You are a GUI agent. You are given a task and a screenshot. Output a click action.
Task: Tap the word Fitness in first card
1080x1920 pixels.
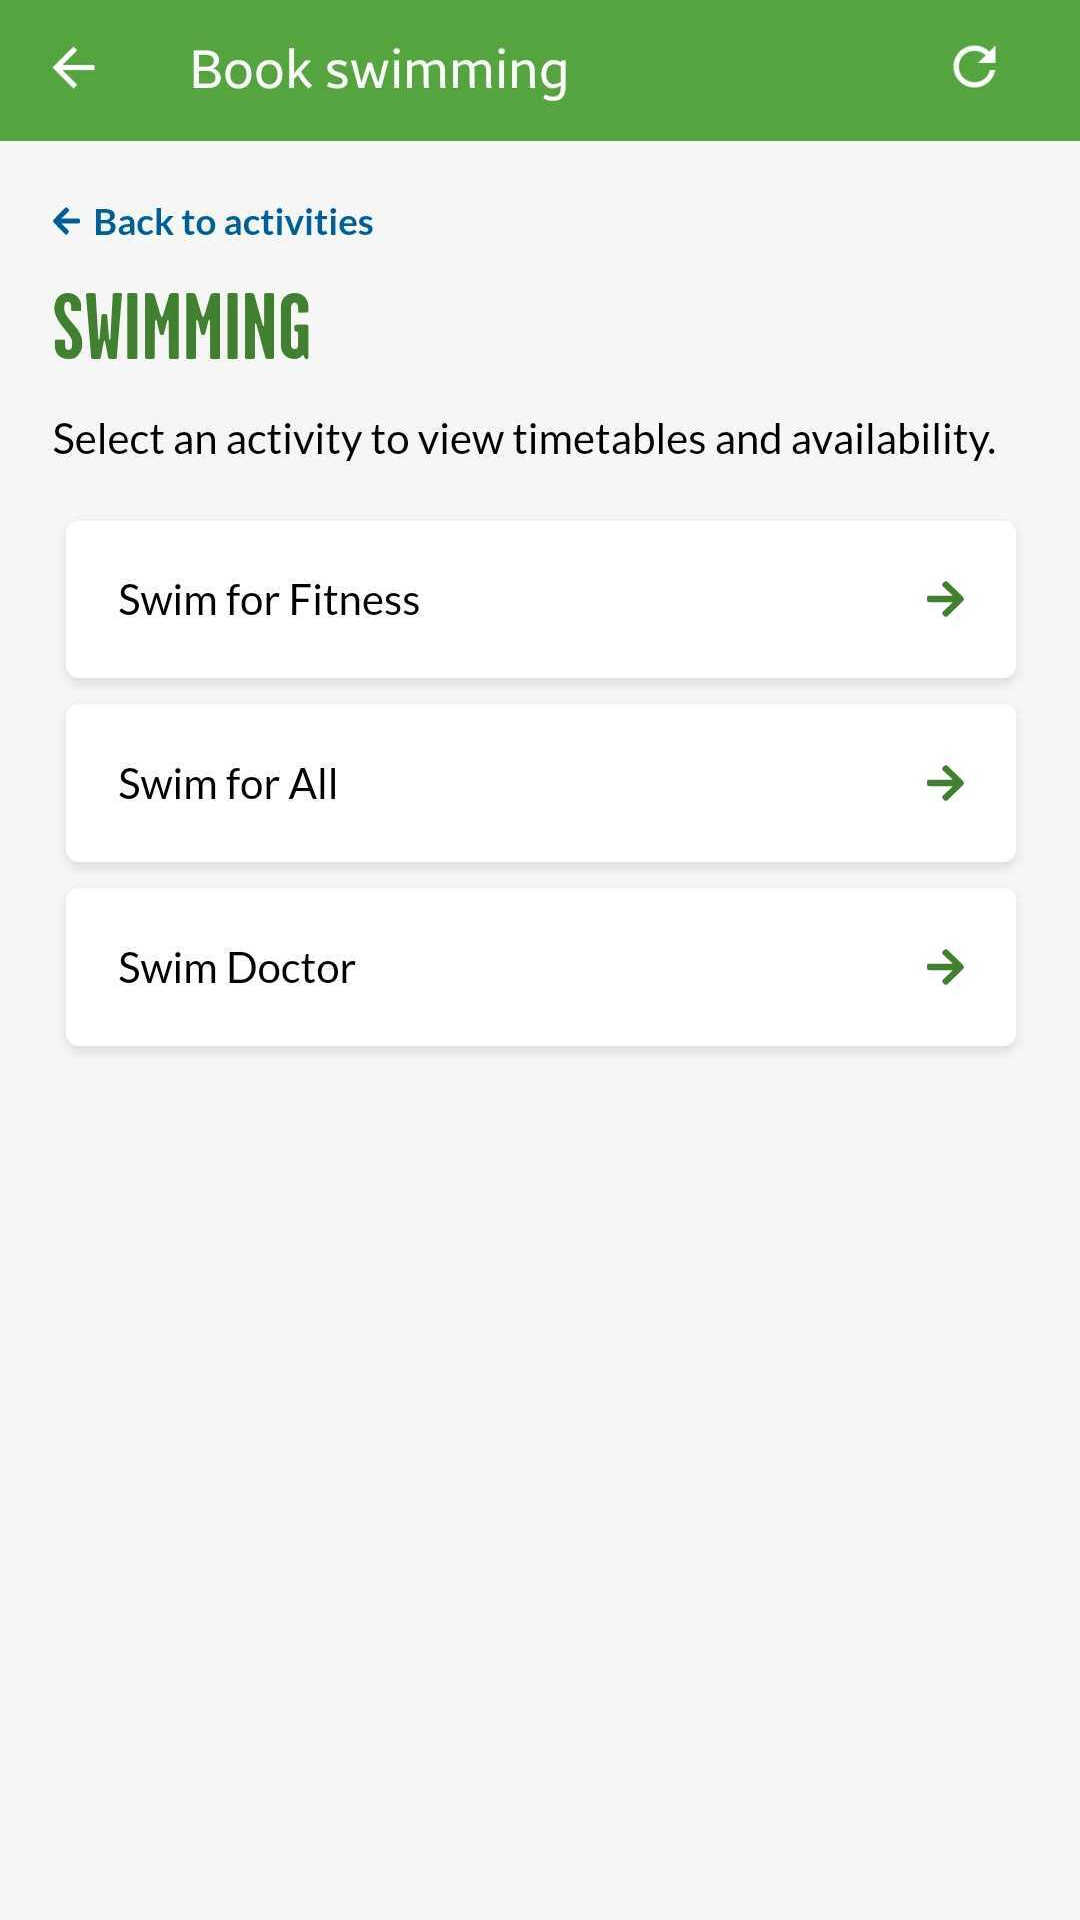pyautogui.click(x=354, y=600)
